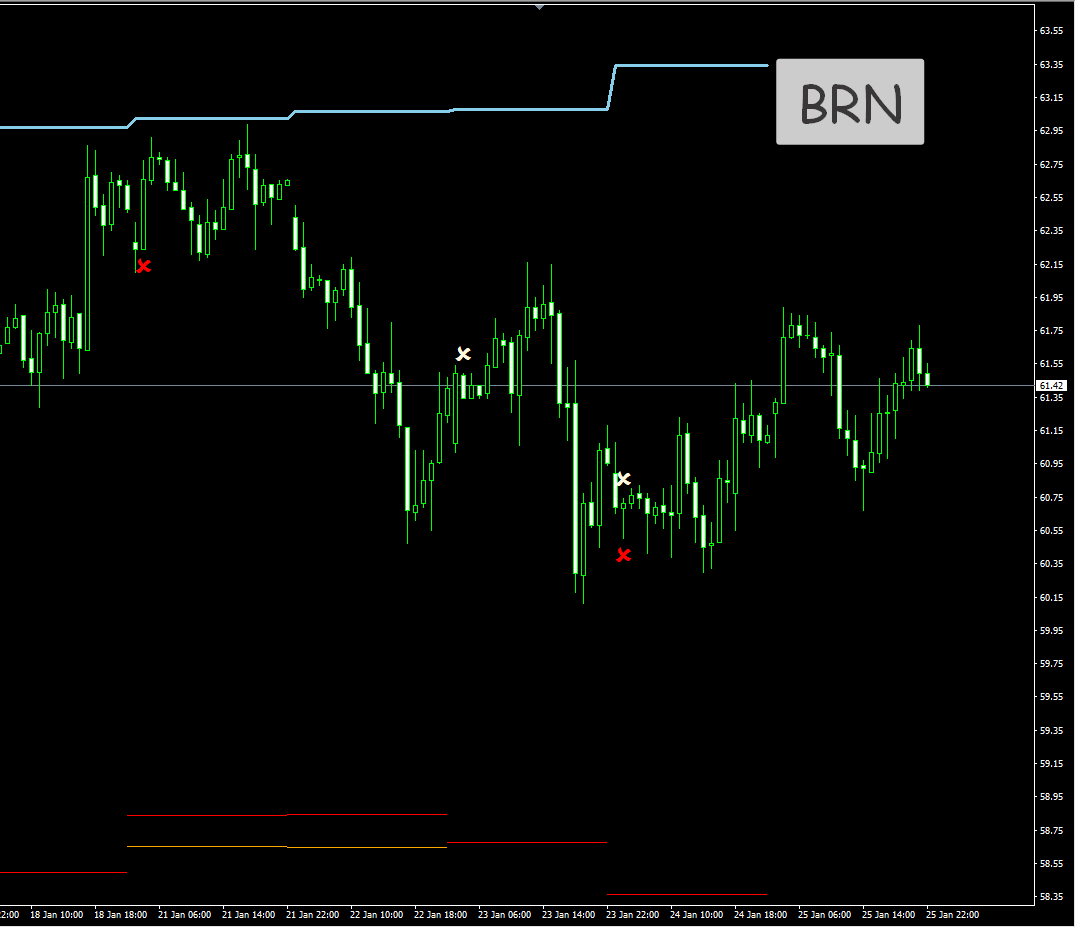Click time axis label 18 Jan 18:00
This screenshot has width=1075, height=928.
(121, 914)
